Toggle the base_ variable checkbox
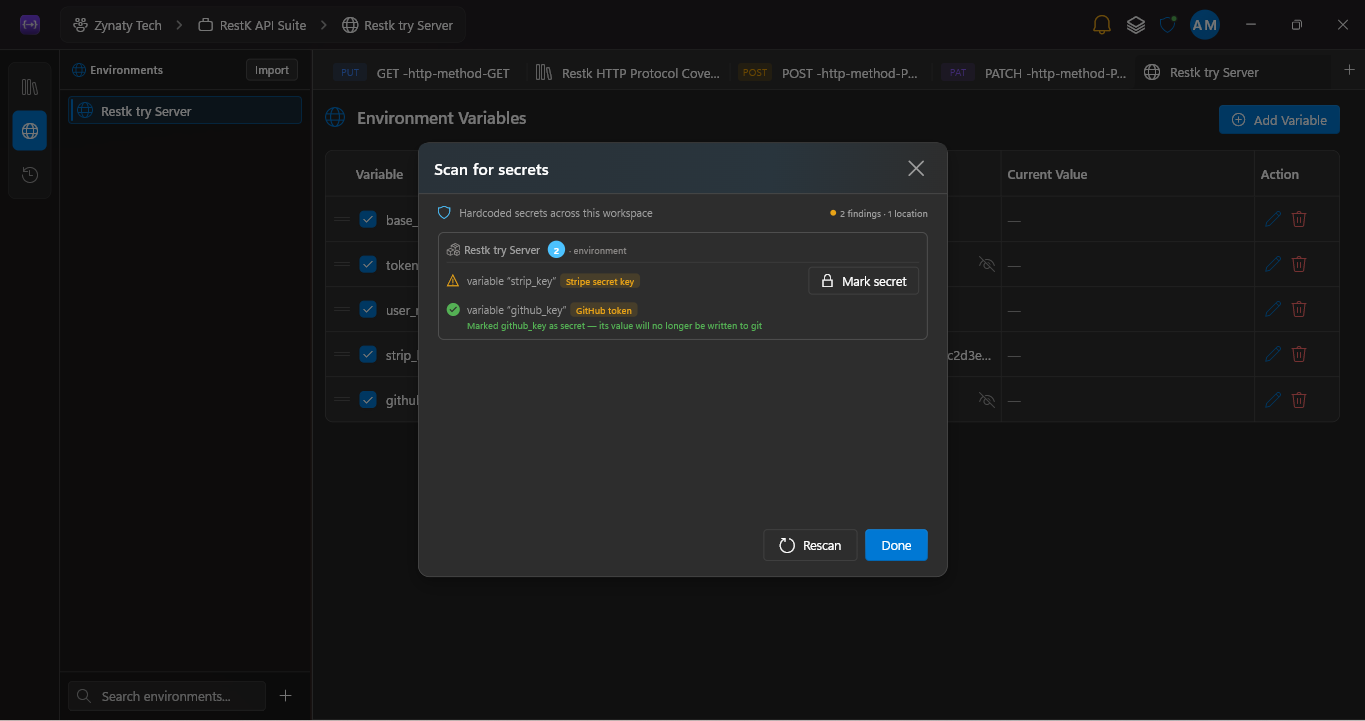Image resolution: width=1365 pixels, height=721 pixels. click(368, 219)
